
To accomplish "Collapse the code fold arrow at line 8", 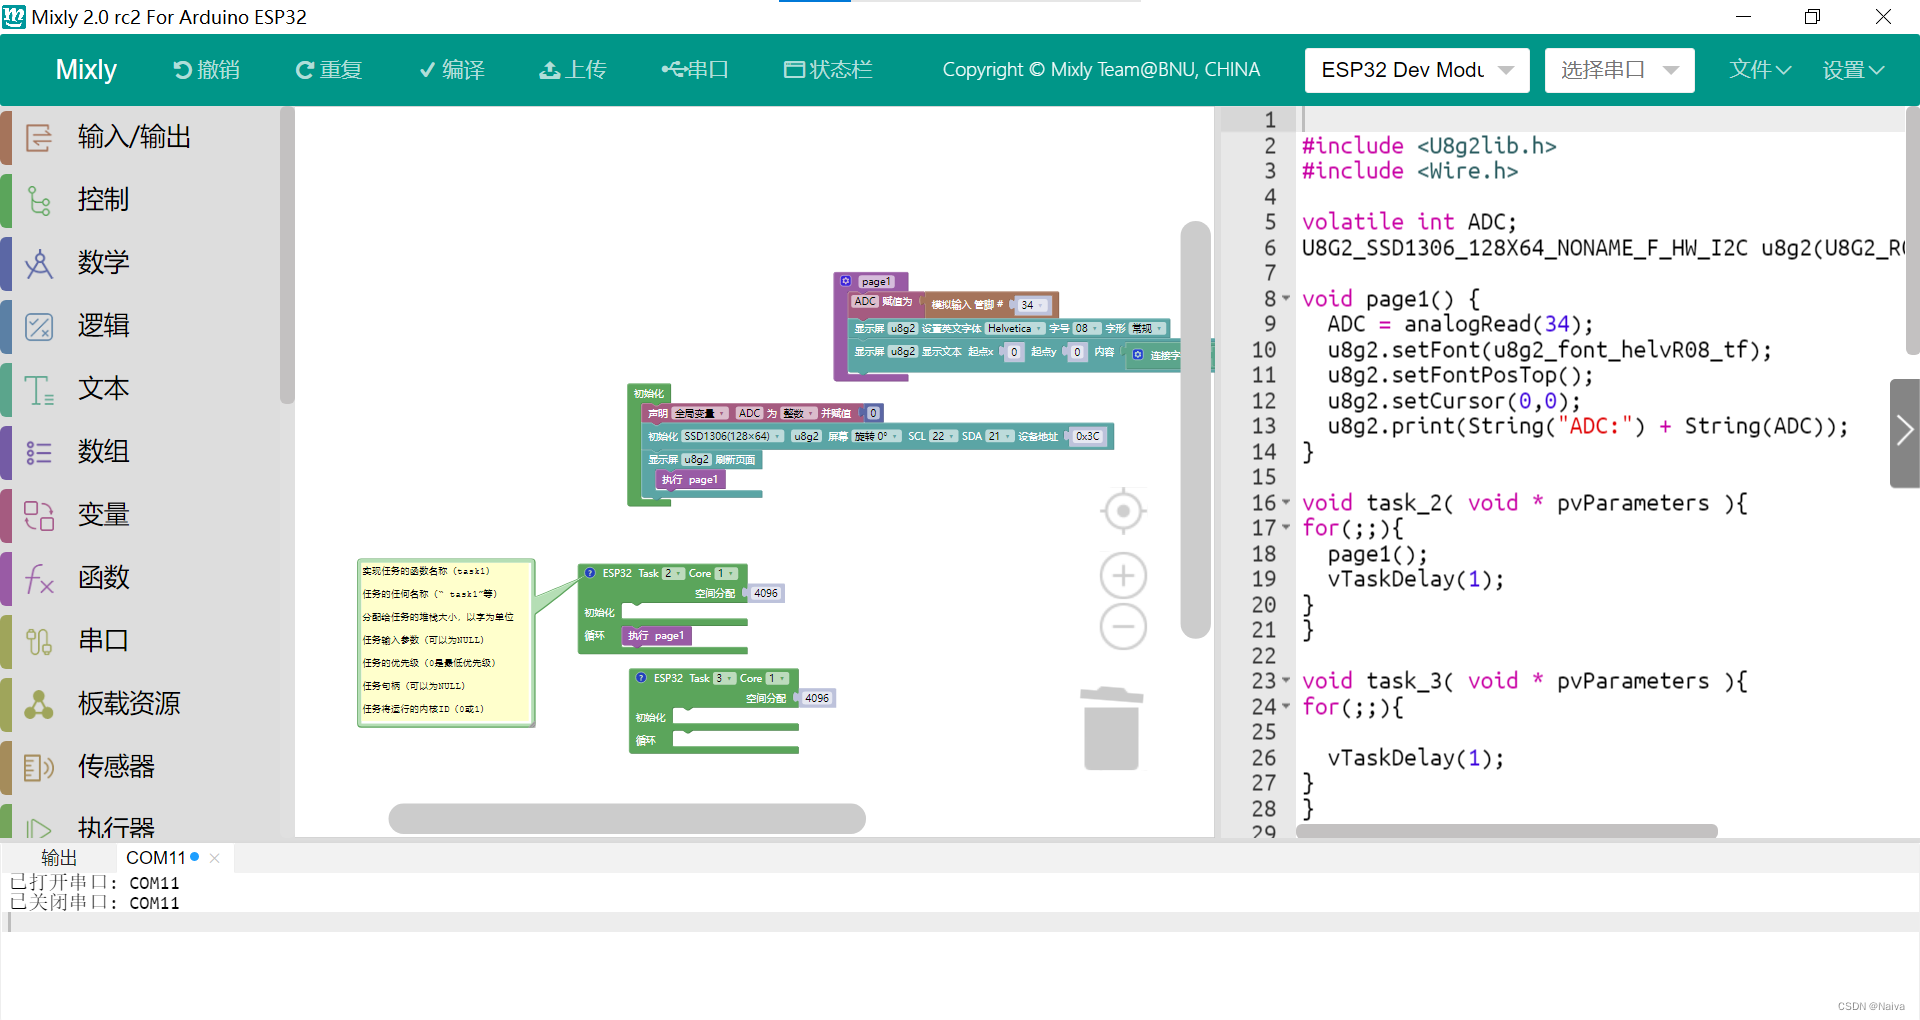I will pyautogui.click(x=1286, y=299).
